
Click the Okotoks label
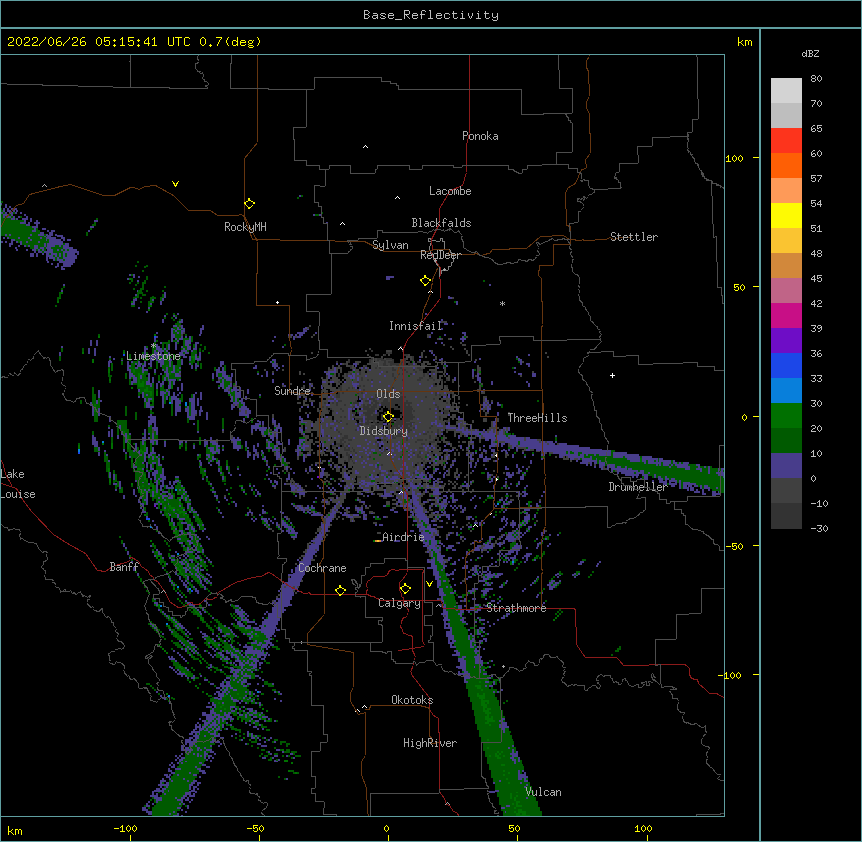point(412,700)
